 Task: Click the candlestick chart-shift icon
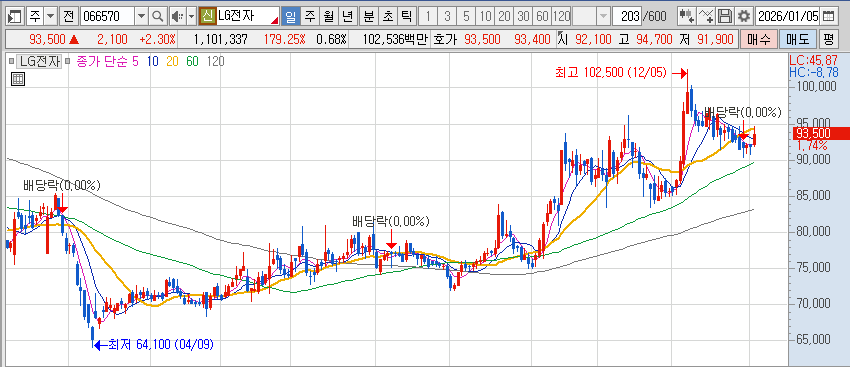point(686,17)
